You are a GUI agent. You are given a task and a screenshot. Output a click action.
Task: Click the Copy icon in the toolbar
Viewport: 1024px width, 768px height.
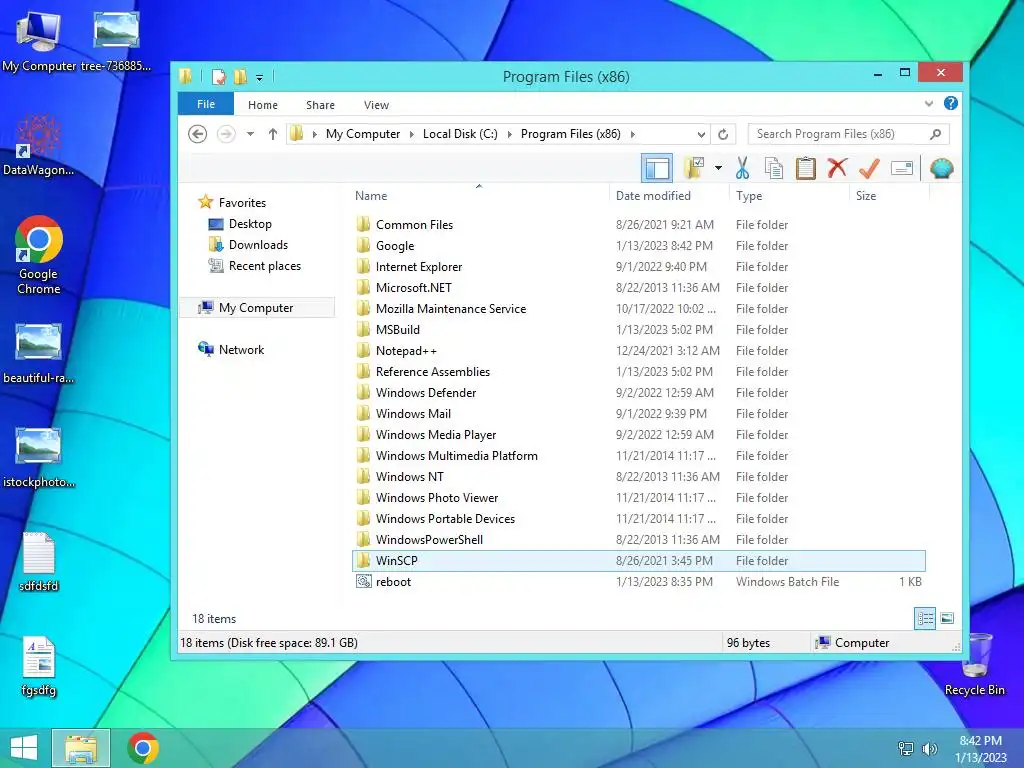[x=774, y=168]
